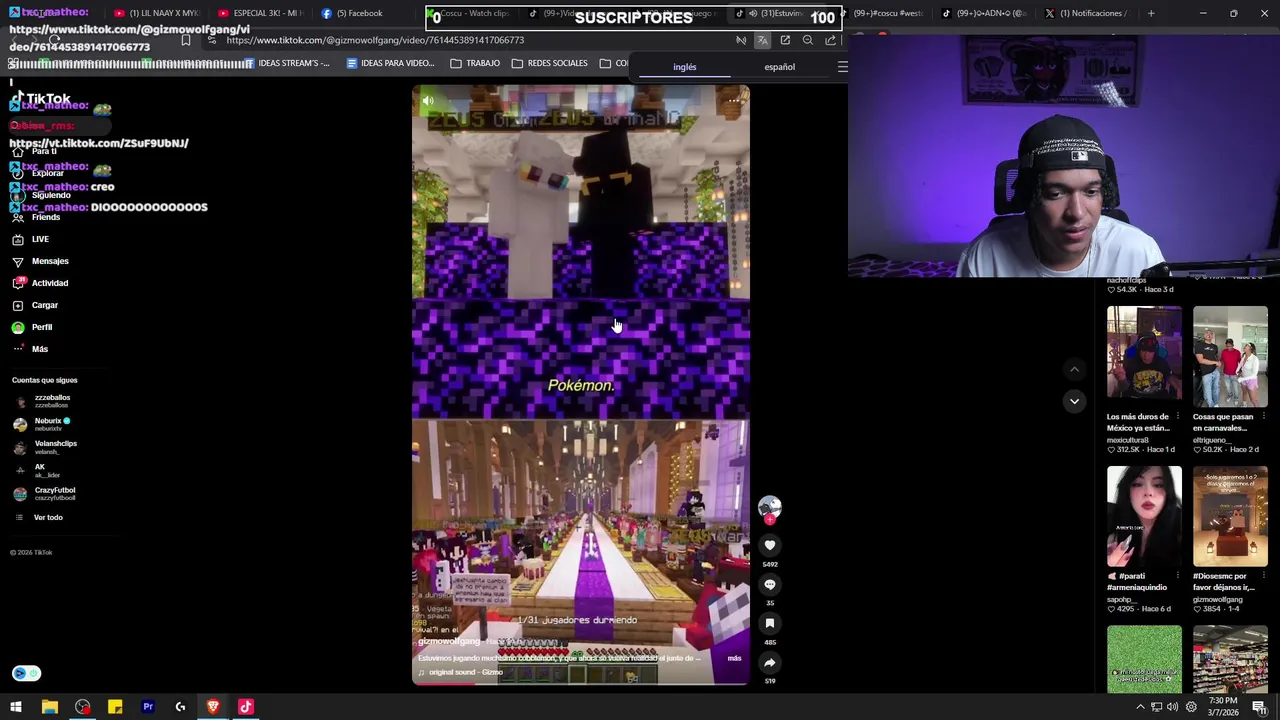The image size is (1280, 720).
Task: Open the Windows notification center icon
Action: point(1259,707)
